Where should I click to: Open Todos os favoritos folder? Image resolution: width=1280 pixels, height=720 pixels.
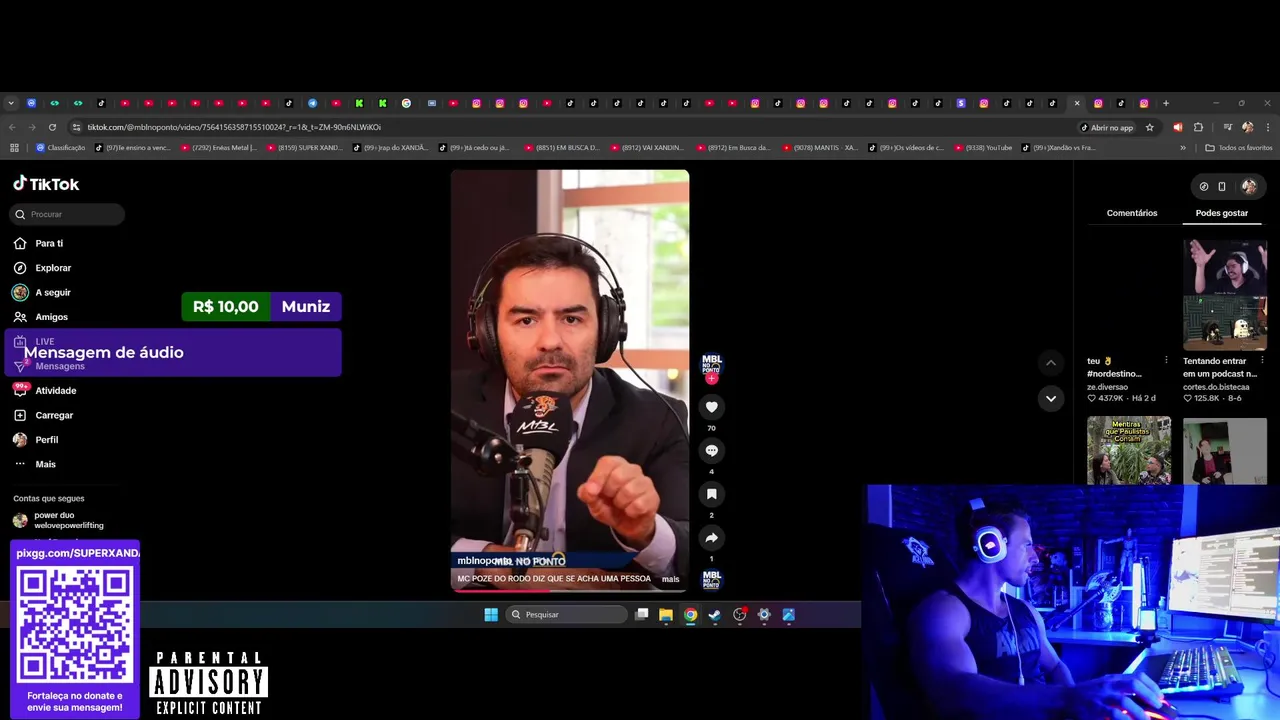pos(1239,148)
